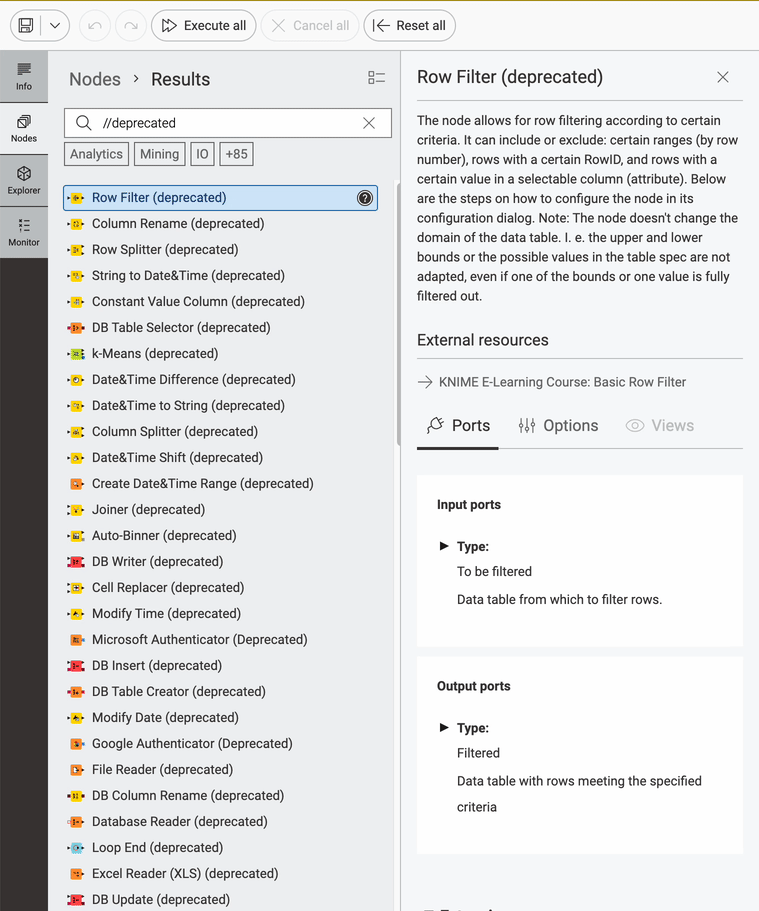Toggle the Analytics filter tag

point(96,154)
